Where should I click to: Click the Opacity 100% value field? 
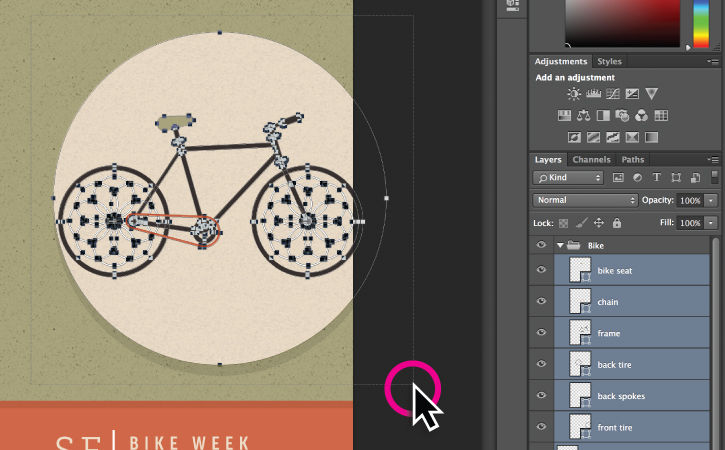pyautogui.click(x=690, y=201)
